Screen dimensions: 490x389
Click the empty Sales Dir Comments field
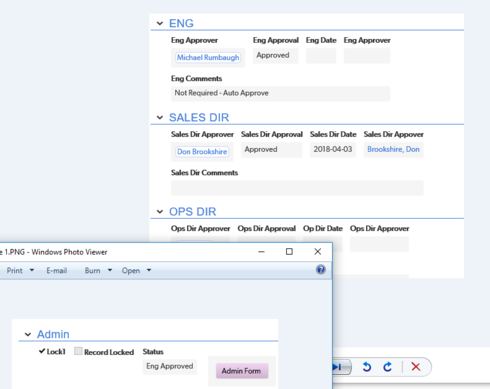pos(297,188)
